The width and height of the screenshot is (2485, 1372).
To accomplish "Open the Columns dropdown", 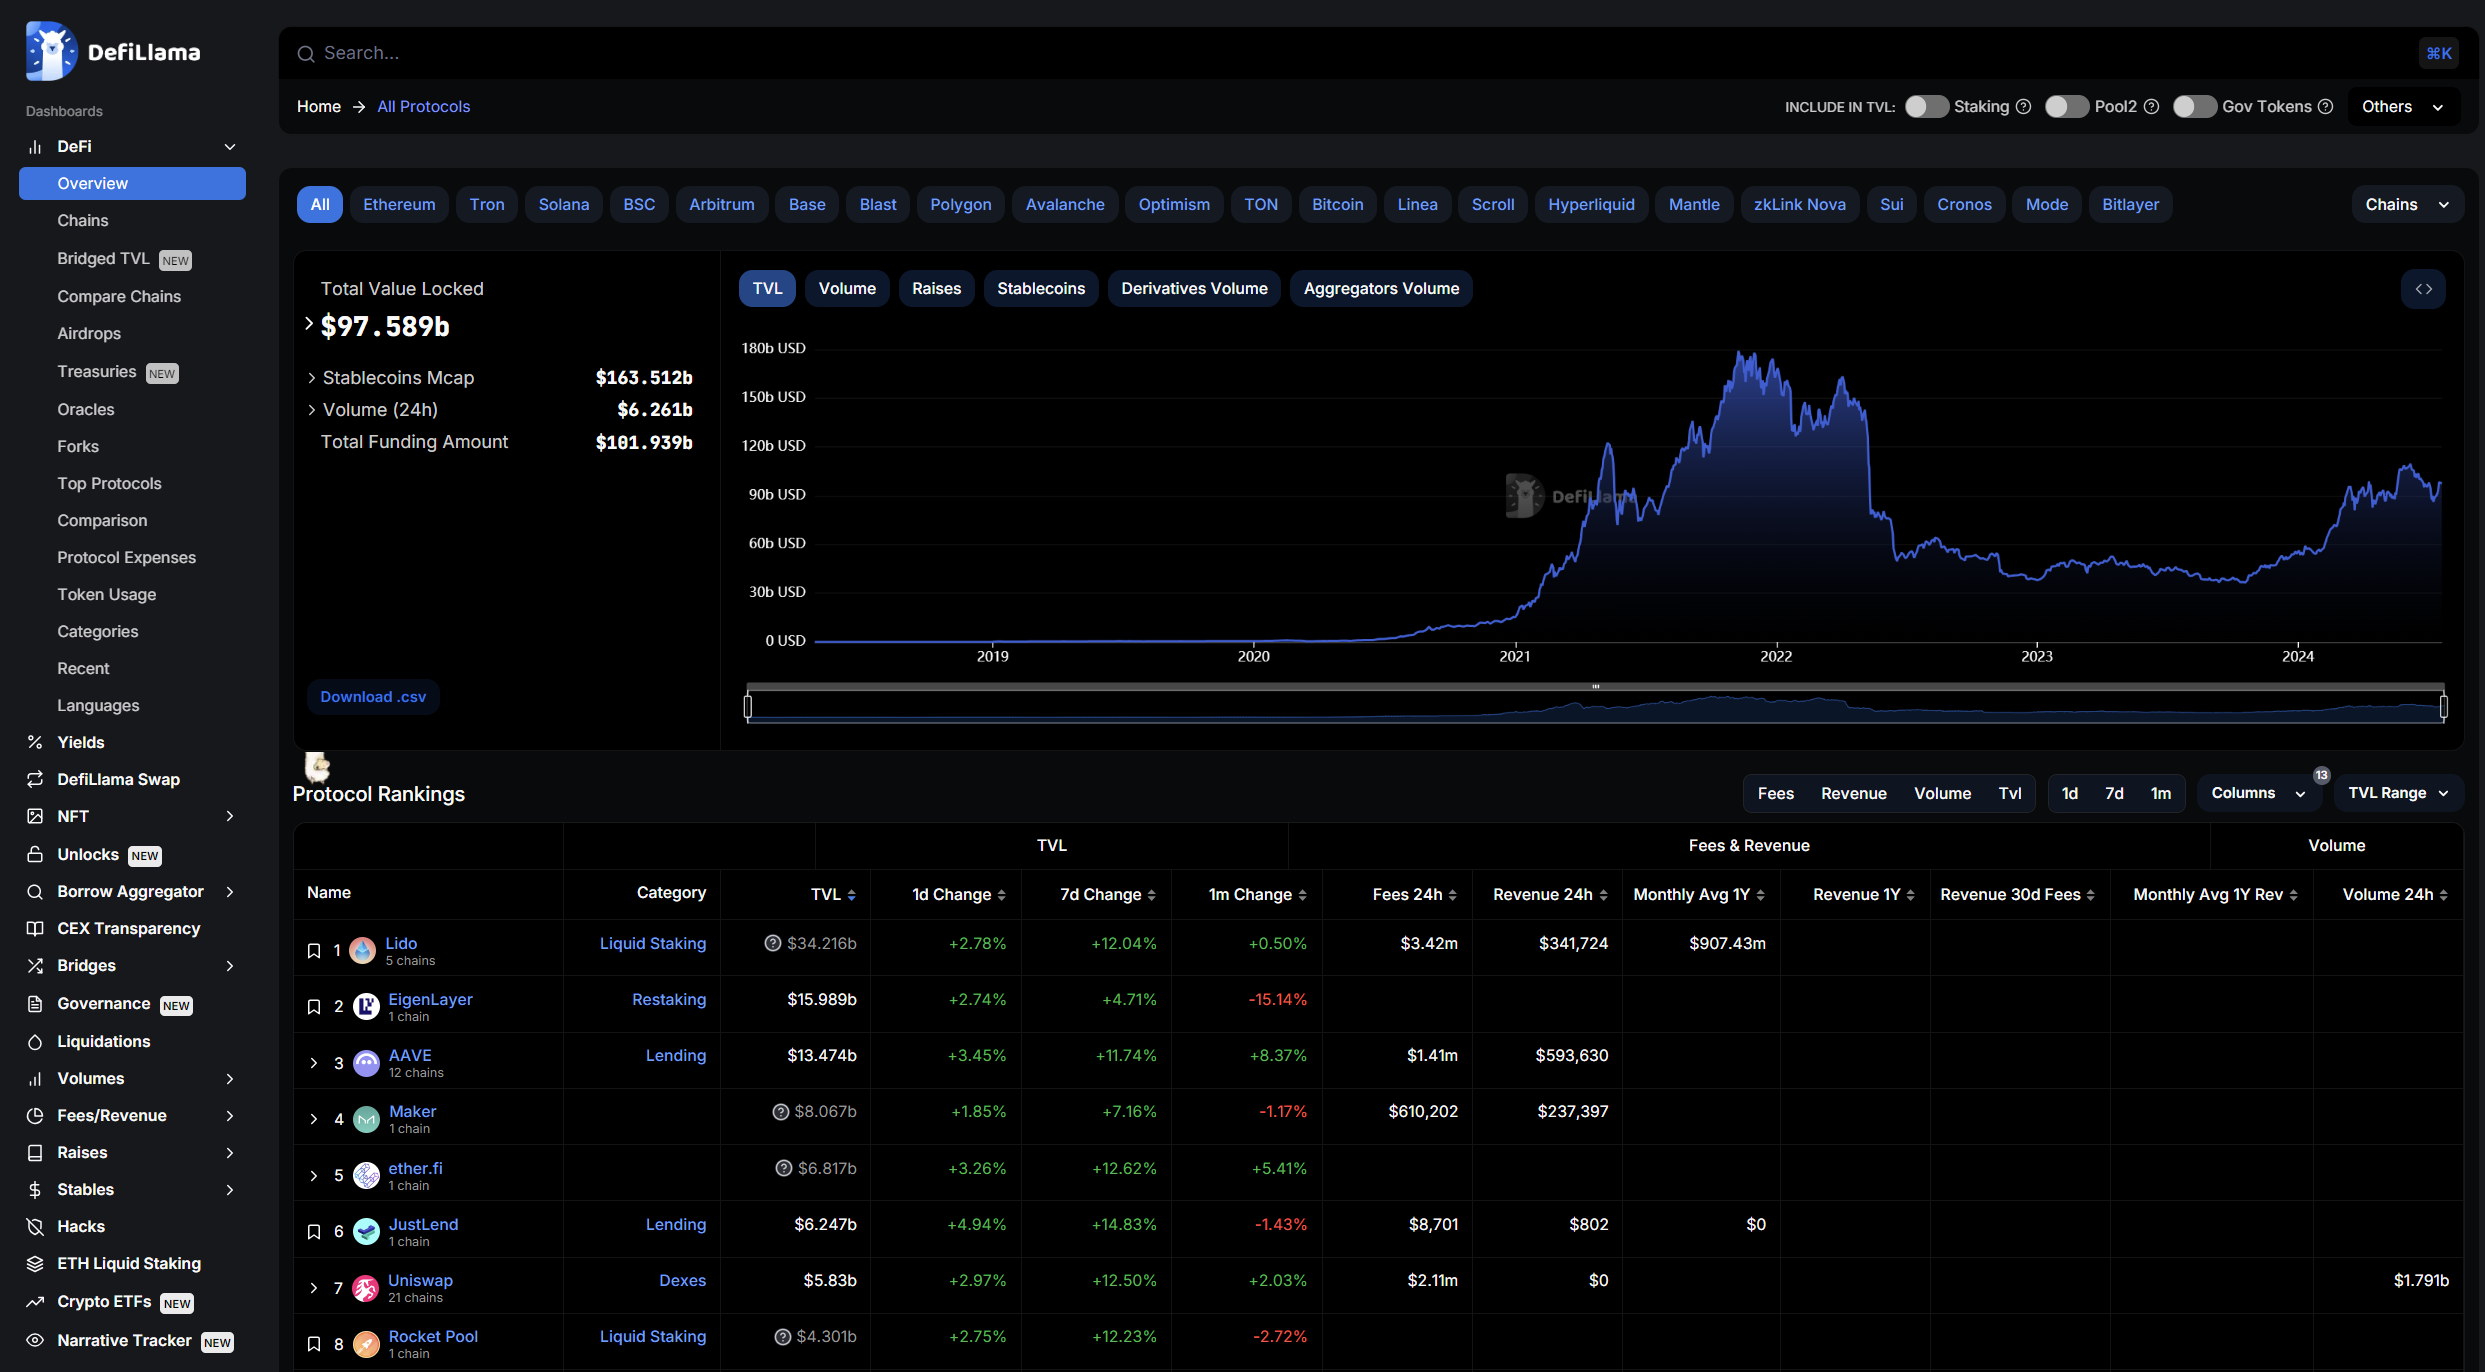I will pyautogui.click(x=2257, y=793).
